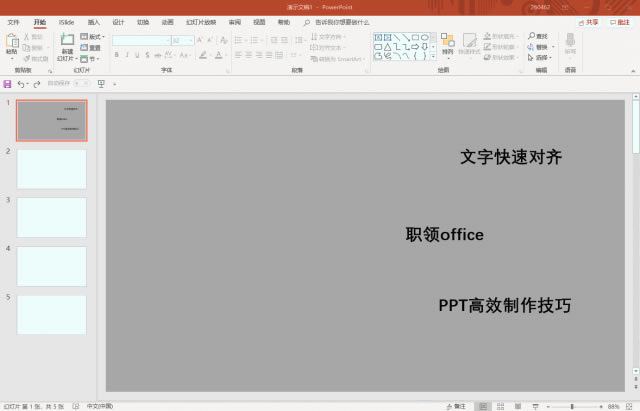Select the text box shape in gallery

pyautogui.click(x=378, y=38)
